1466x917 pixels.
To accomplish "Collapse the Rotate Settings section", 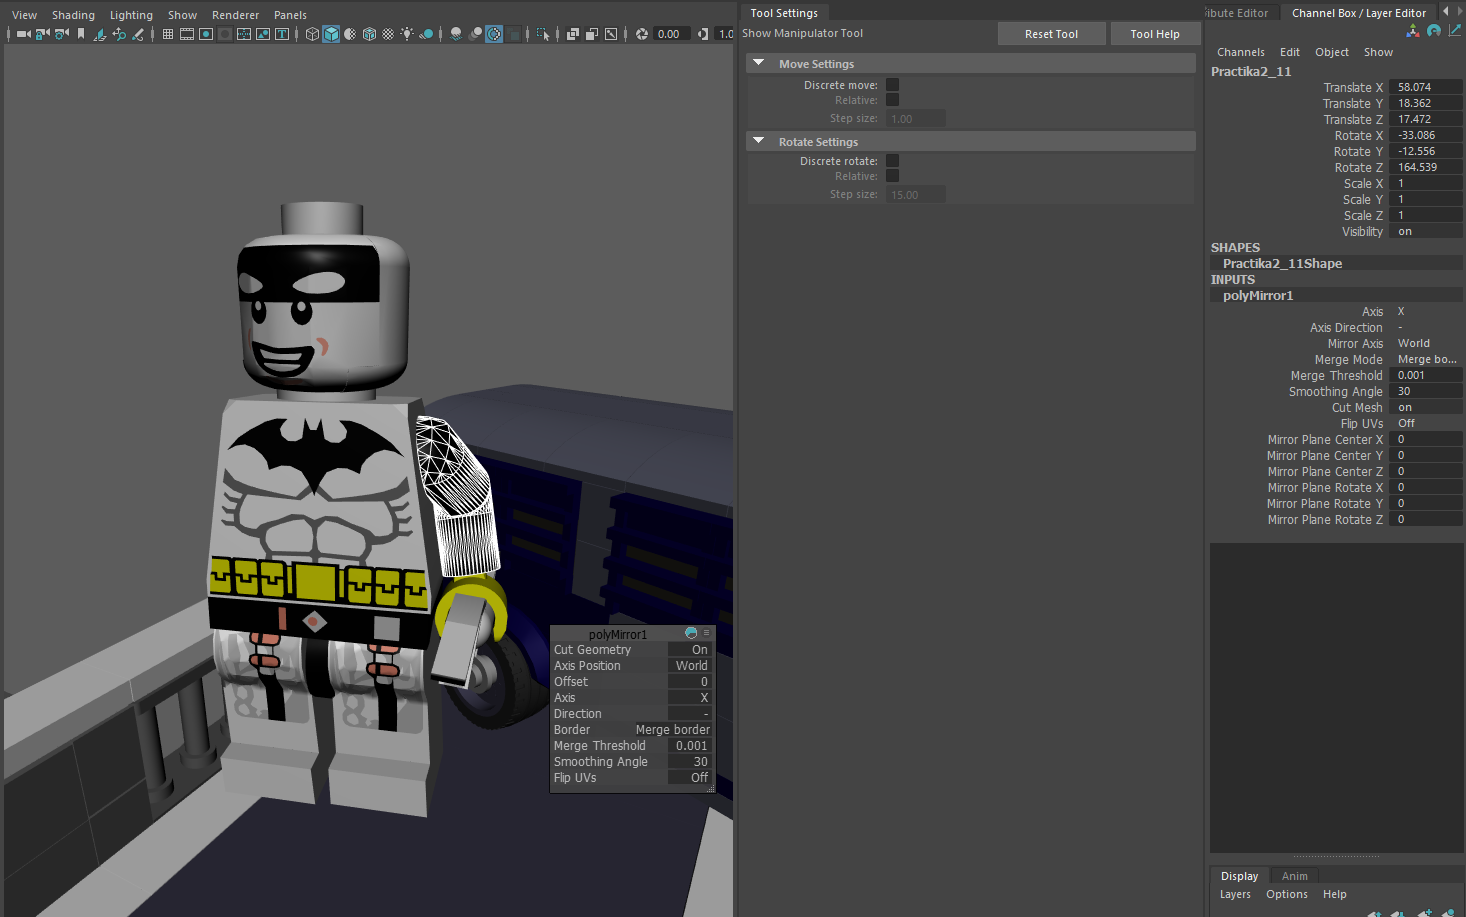I will click(x=759, y=141).
